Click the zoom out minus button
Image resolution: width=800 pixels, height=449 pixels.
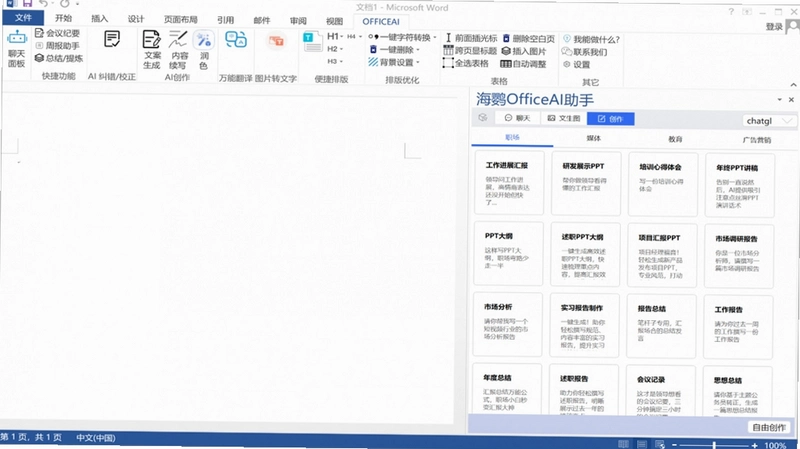[x=674, y=445]
